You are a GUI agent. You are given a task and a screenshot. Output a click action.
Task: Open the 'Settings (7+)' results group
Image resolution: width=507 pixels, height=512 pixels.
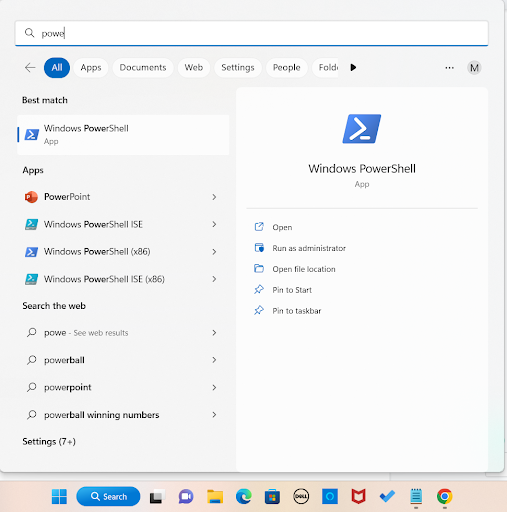(49, 441)
